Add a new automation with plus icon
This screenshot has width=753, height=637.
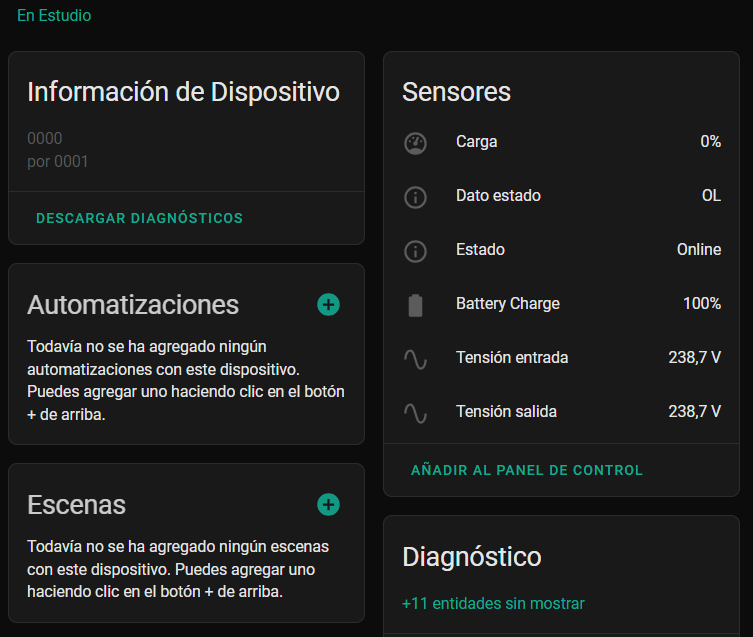(x=328, y=305)
